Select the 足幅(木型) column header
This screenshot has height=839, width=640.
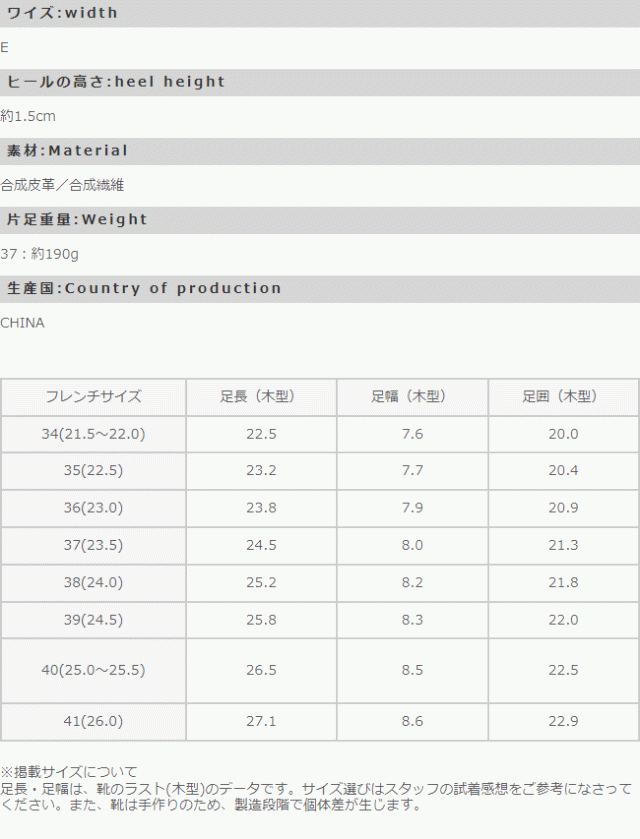pos(412,397)
